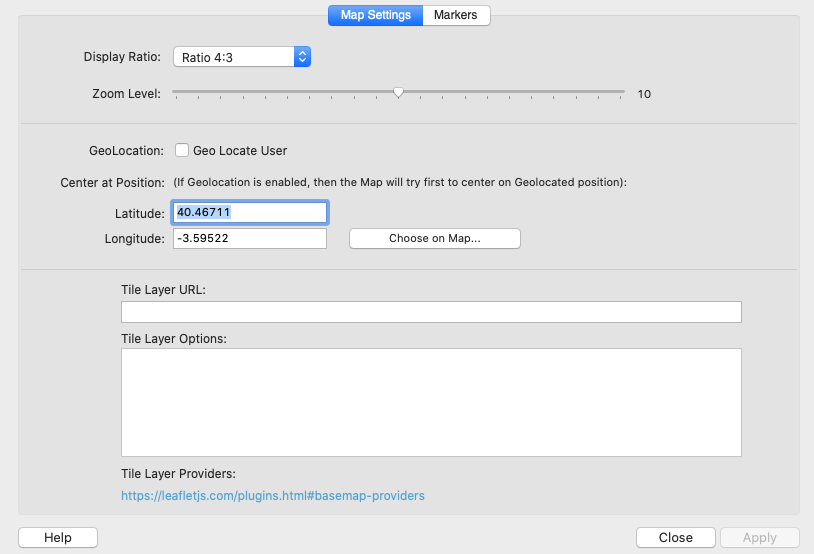Open the leafletjs basemap-providers link
Viewport: 814px width, 554px height.
pos(273,495)
